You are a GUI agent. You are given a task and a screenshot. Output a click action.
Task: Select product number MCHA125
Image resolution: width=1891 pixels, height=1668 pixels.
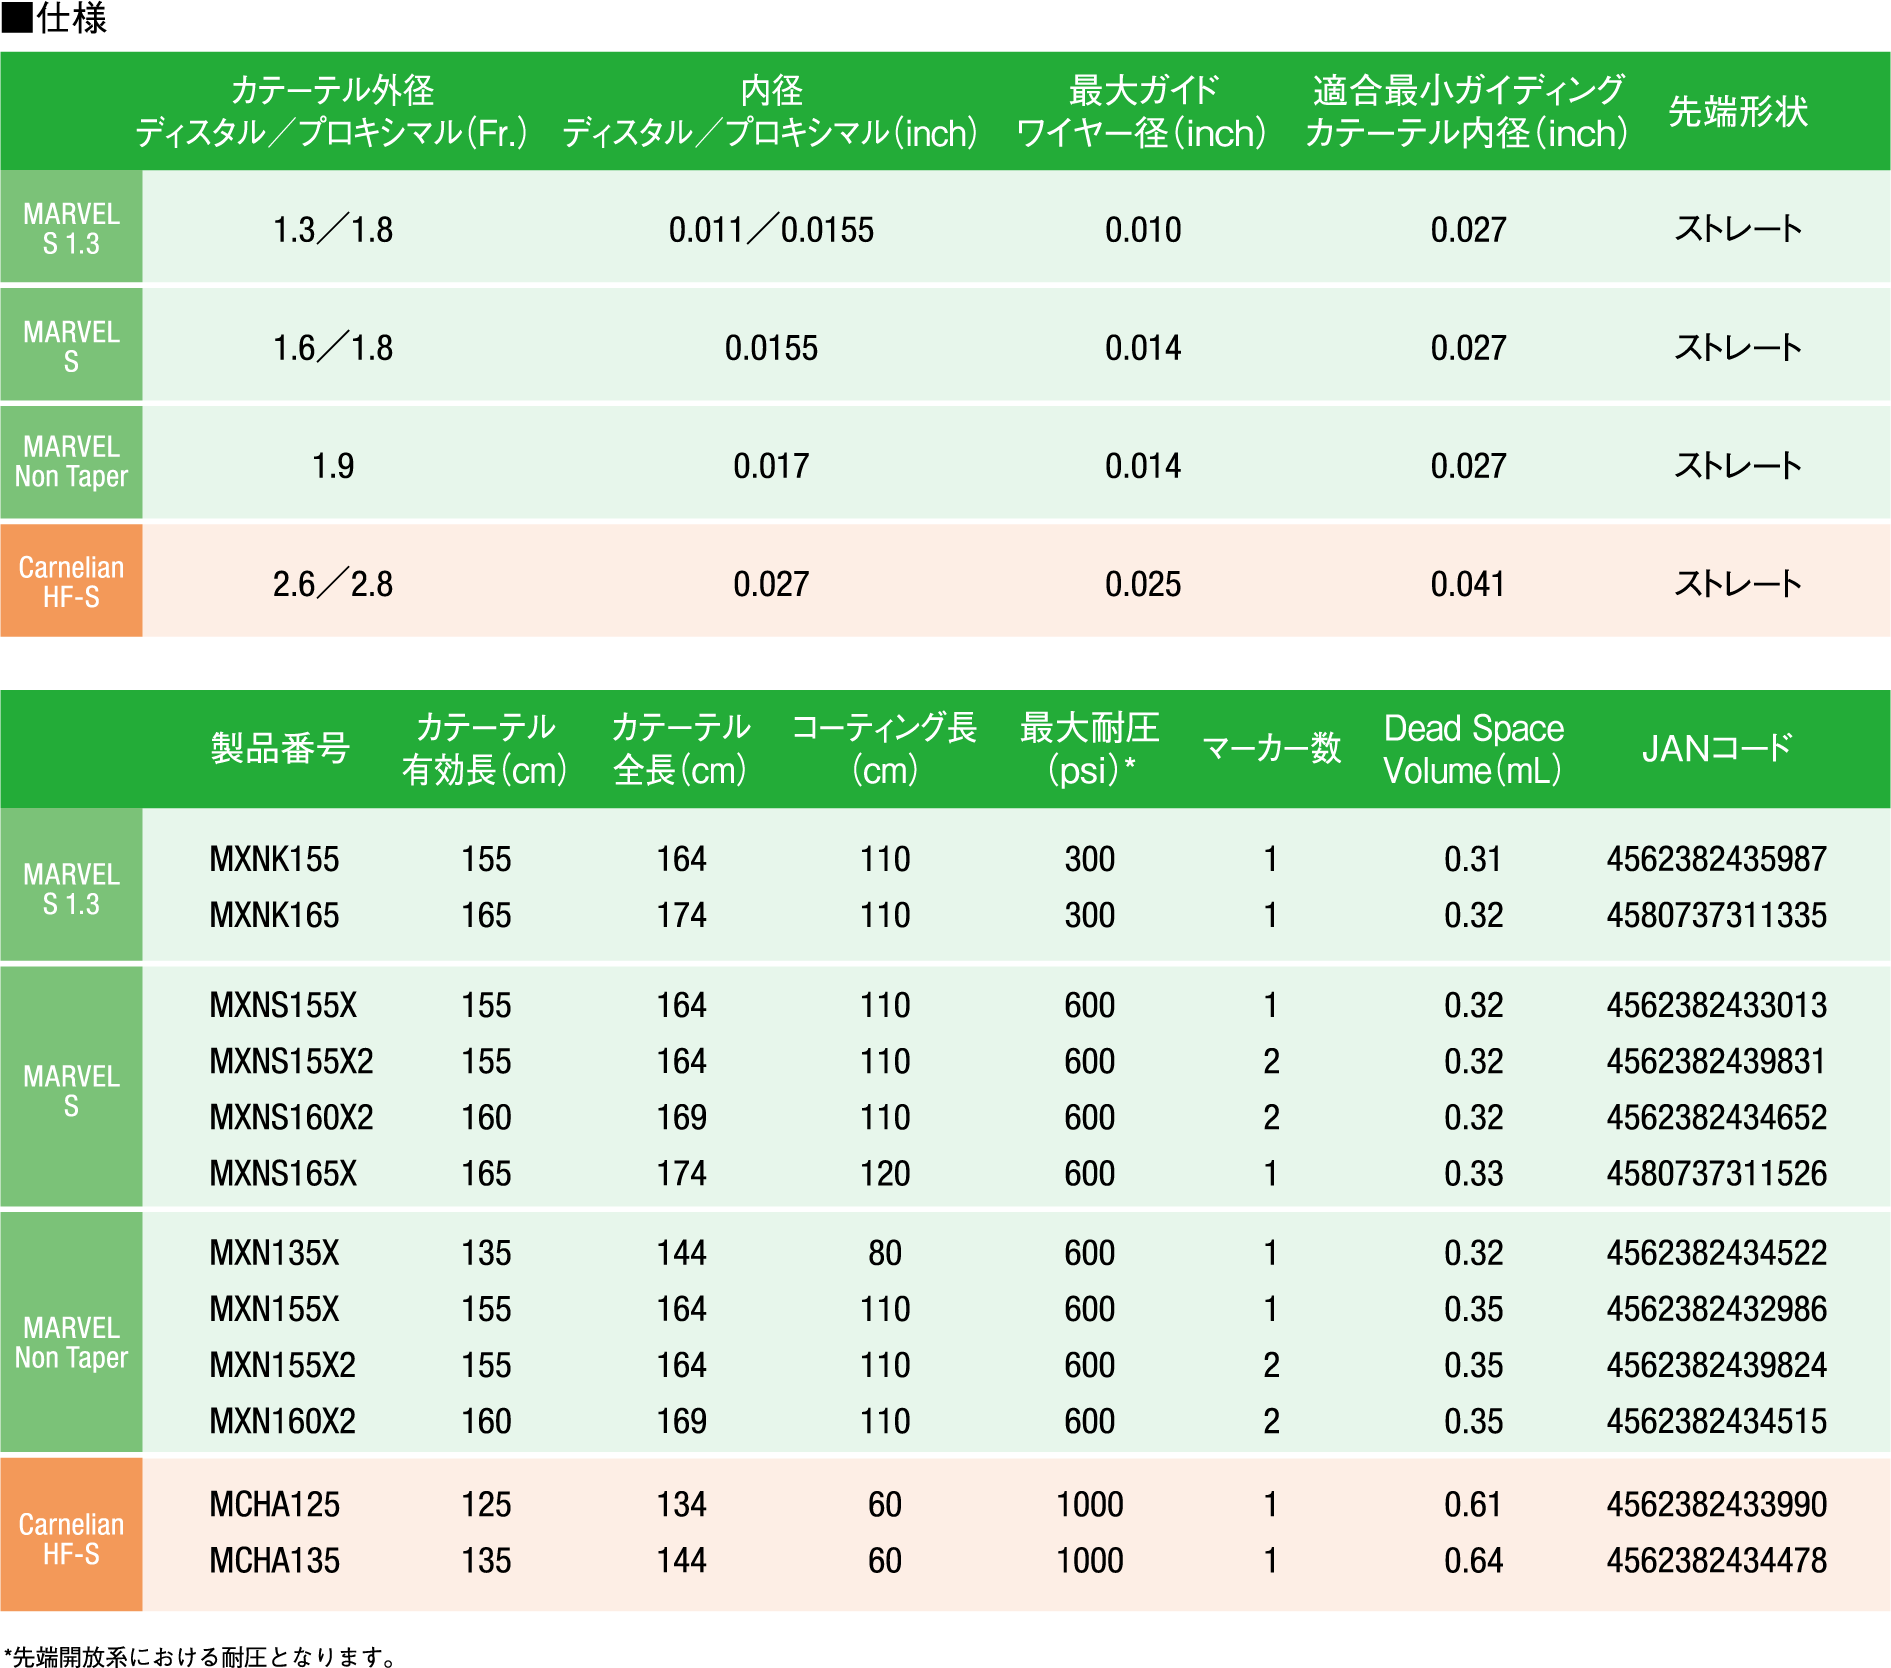[x=274, y=1504]
